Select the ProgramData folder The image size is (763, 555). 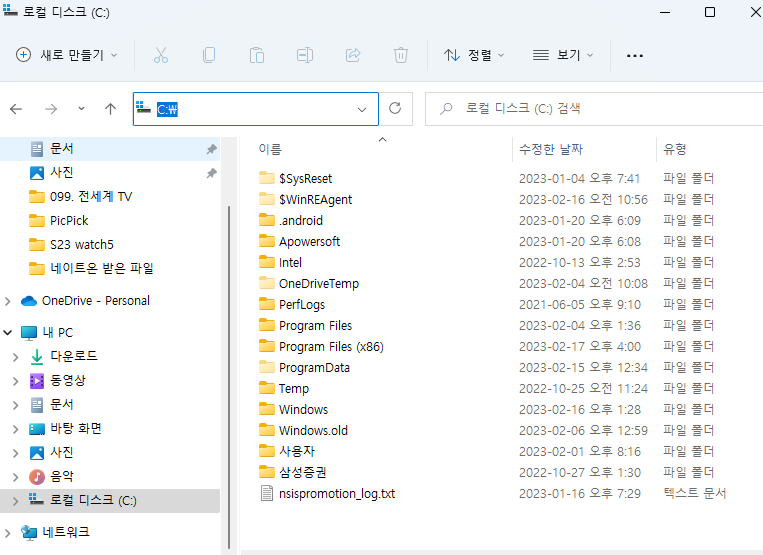tap(304, 367)
